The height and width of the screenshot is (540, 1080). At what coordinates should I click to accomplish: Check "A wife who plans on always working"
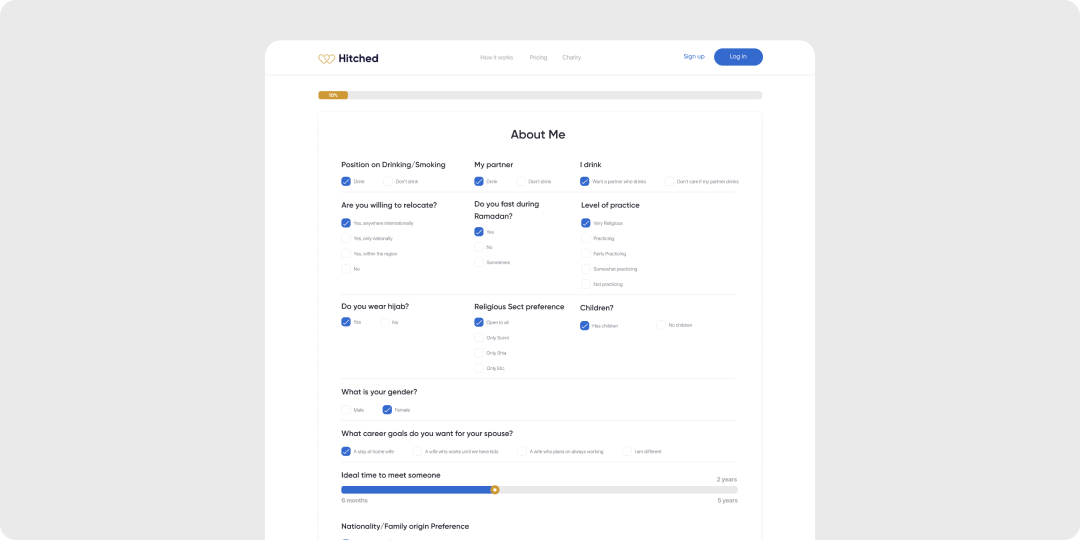tap(522, 451)
